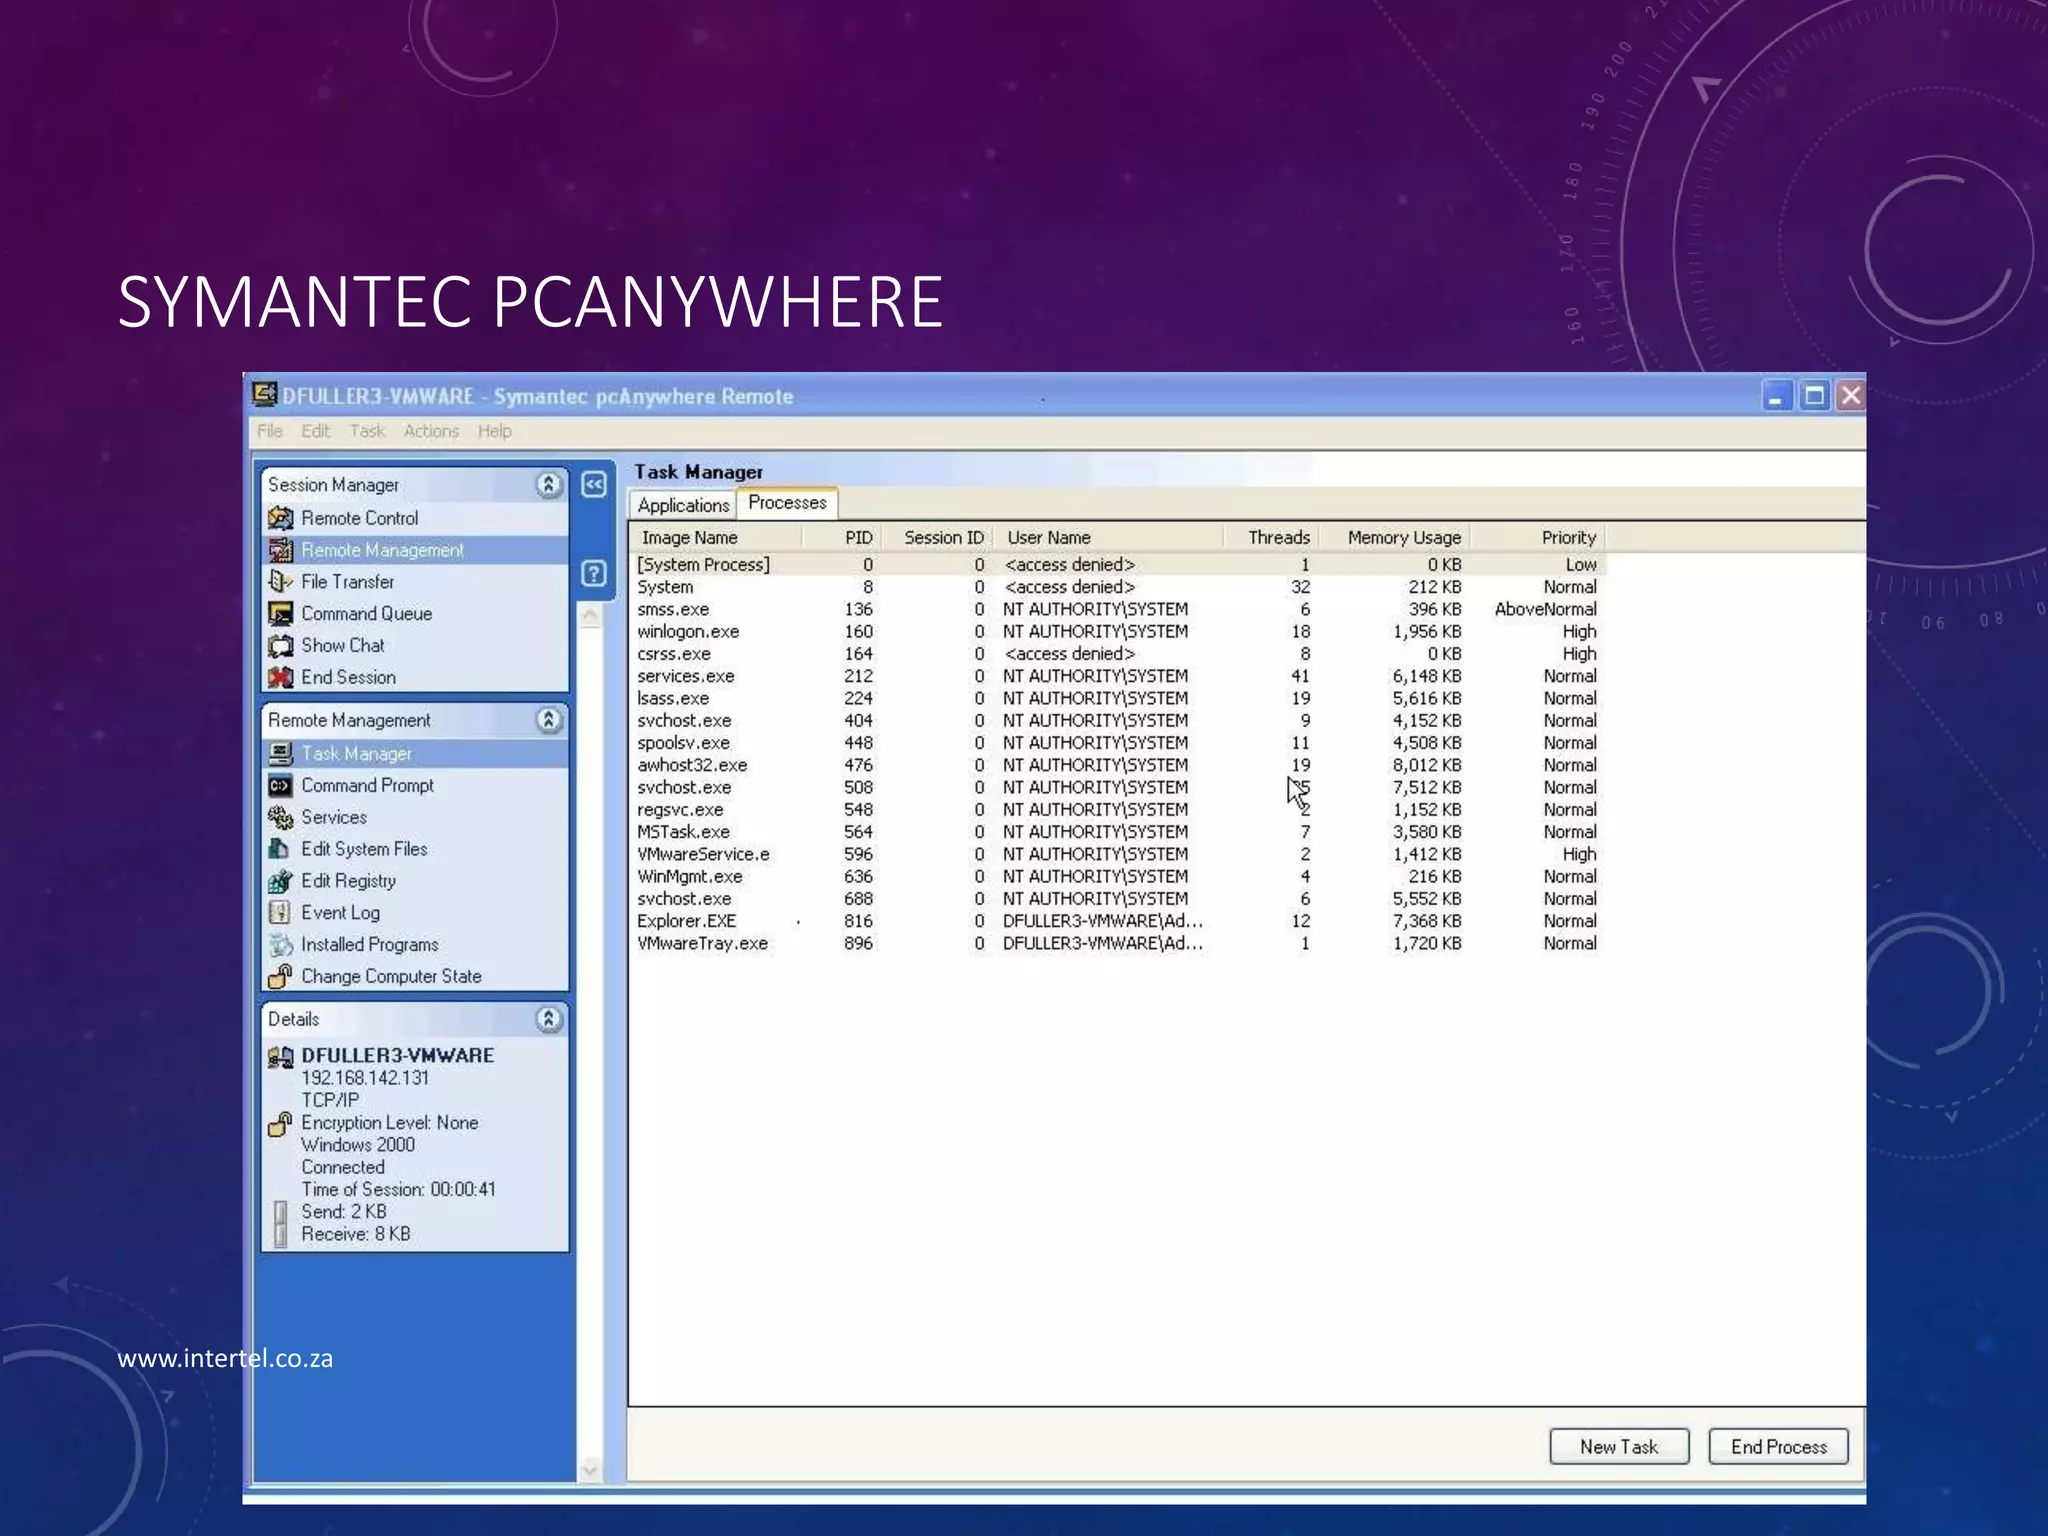Open the Task menu
Viewport: 2048px width, 1536px height.
pos(367,431)
